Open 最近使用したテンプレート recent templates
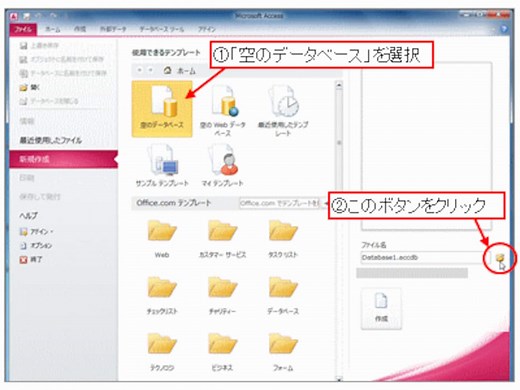Viewport: 520px width, 390px height. coord(283,110)
